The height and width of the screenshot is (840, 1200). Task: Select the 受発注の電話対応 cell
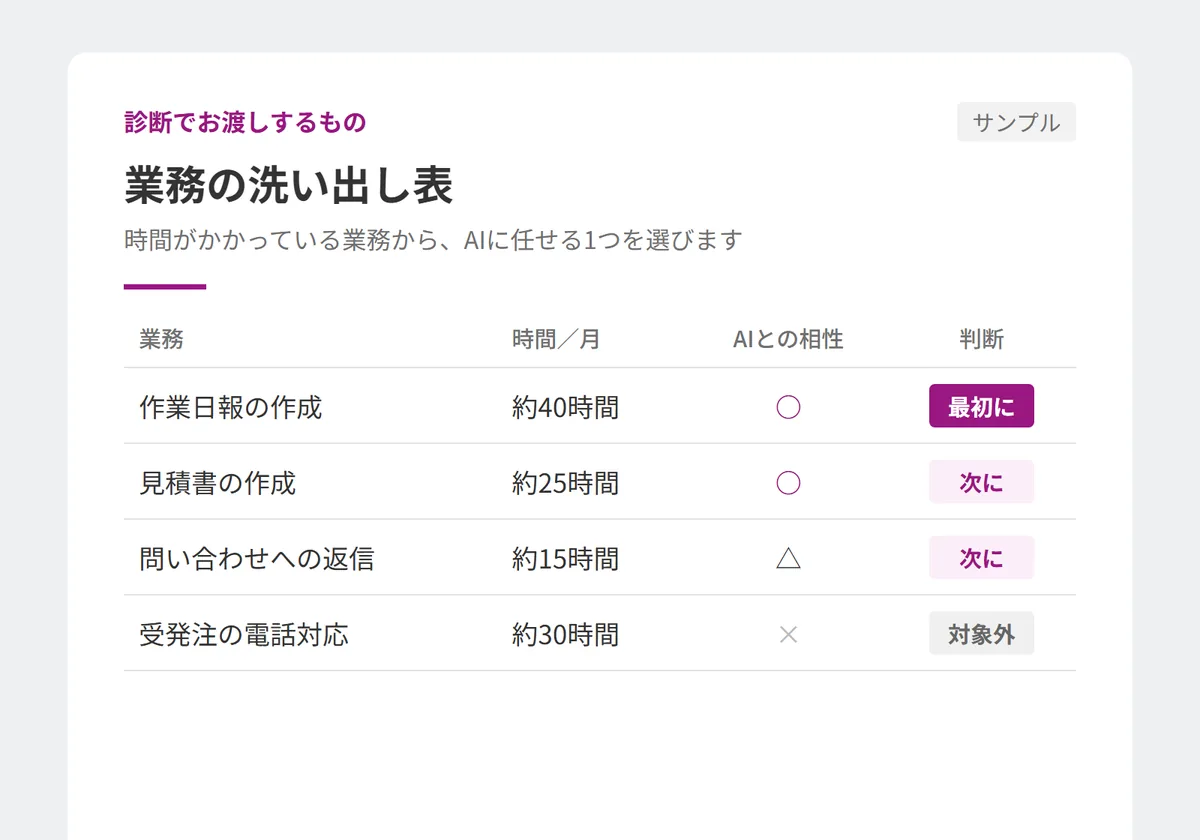coord(244,635)
